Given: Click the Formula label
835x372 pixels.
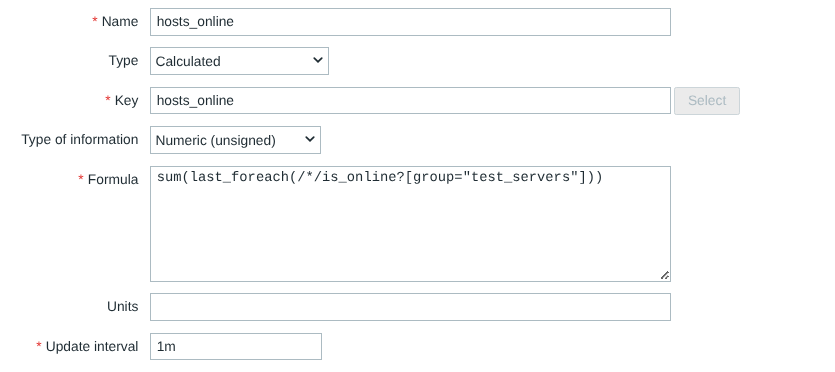Looking at the screenshot, I should 113,179.
